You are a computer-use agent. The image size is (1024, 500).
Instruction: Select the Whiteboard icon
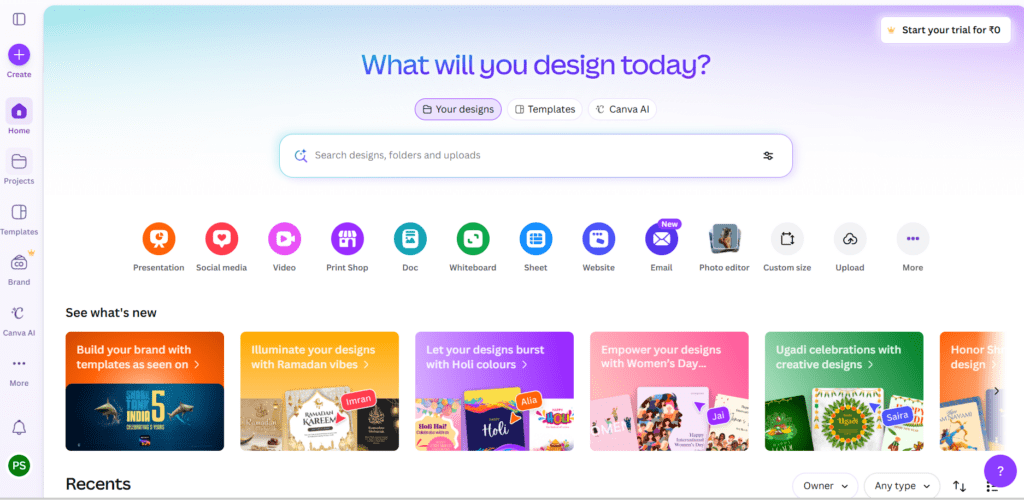click(x=473, y=239)
